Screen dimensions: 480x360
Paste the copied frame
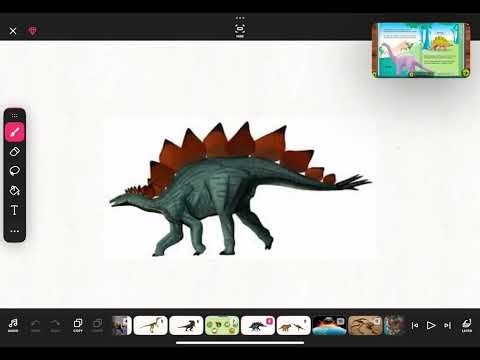(x=98, y=325)
